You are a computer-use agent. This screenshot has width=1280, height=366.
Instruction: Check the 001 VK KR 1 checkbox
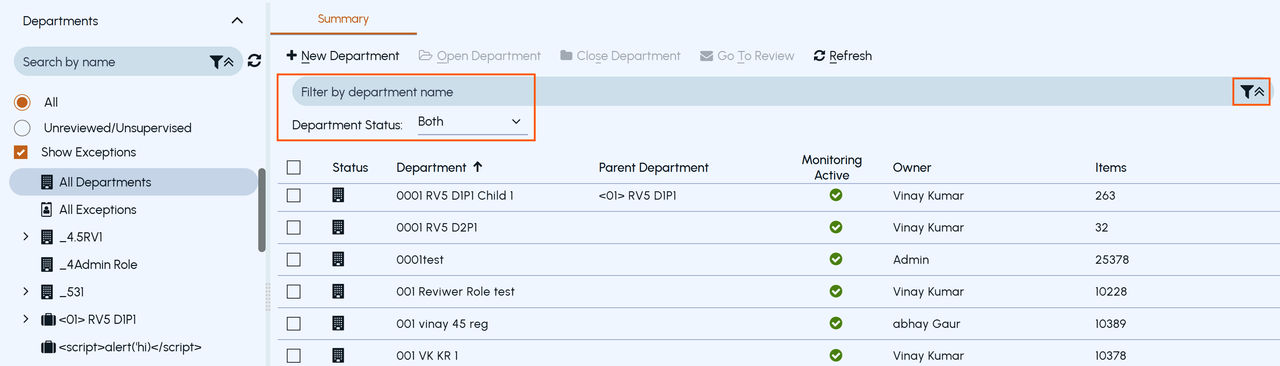[x=293, y=356]
